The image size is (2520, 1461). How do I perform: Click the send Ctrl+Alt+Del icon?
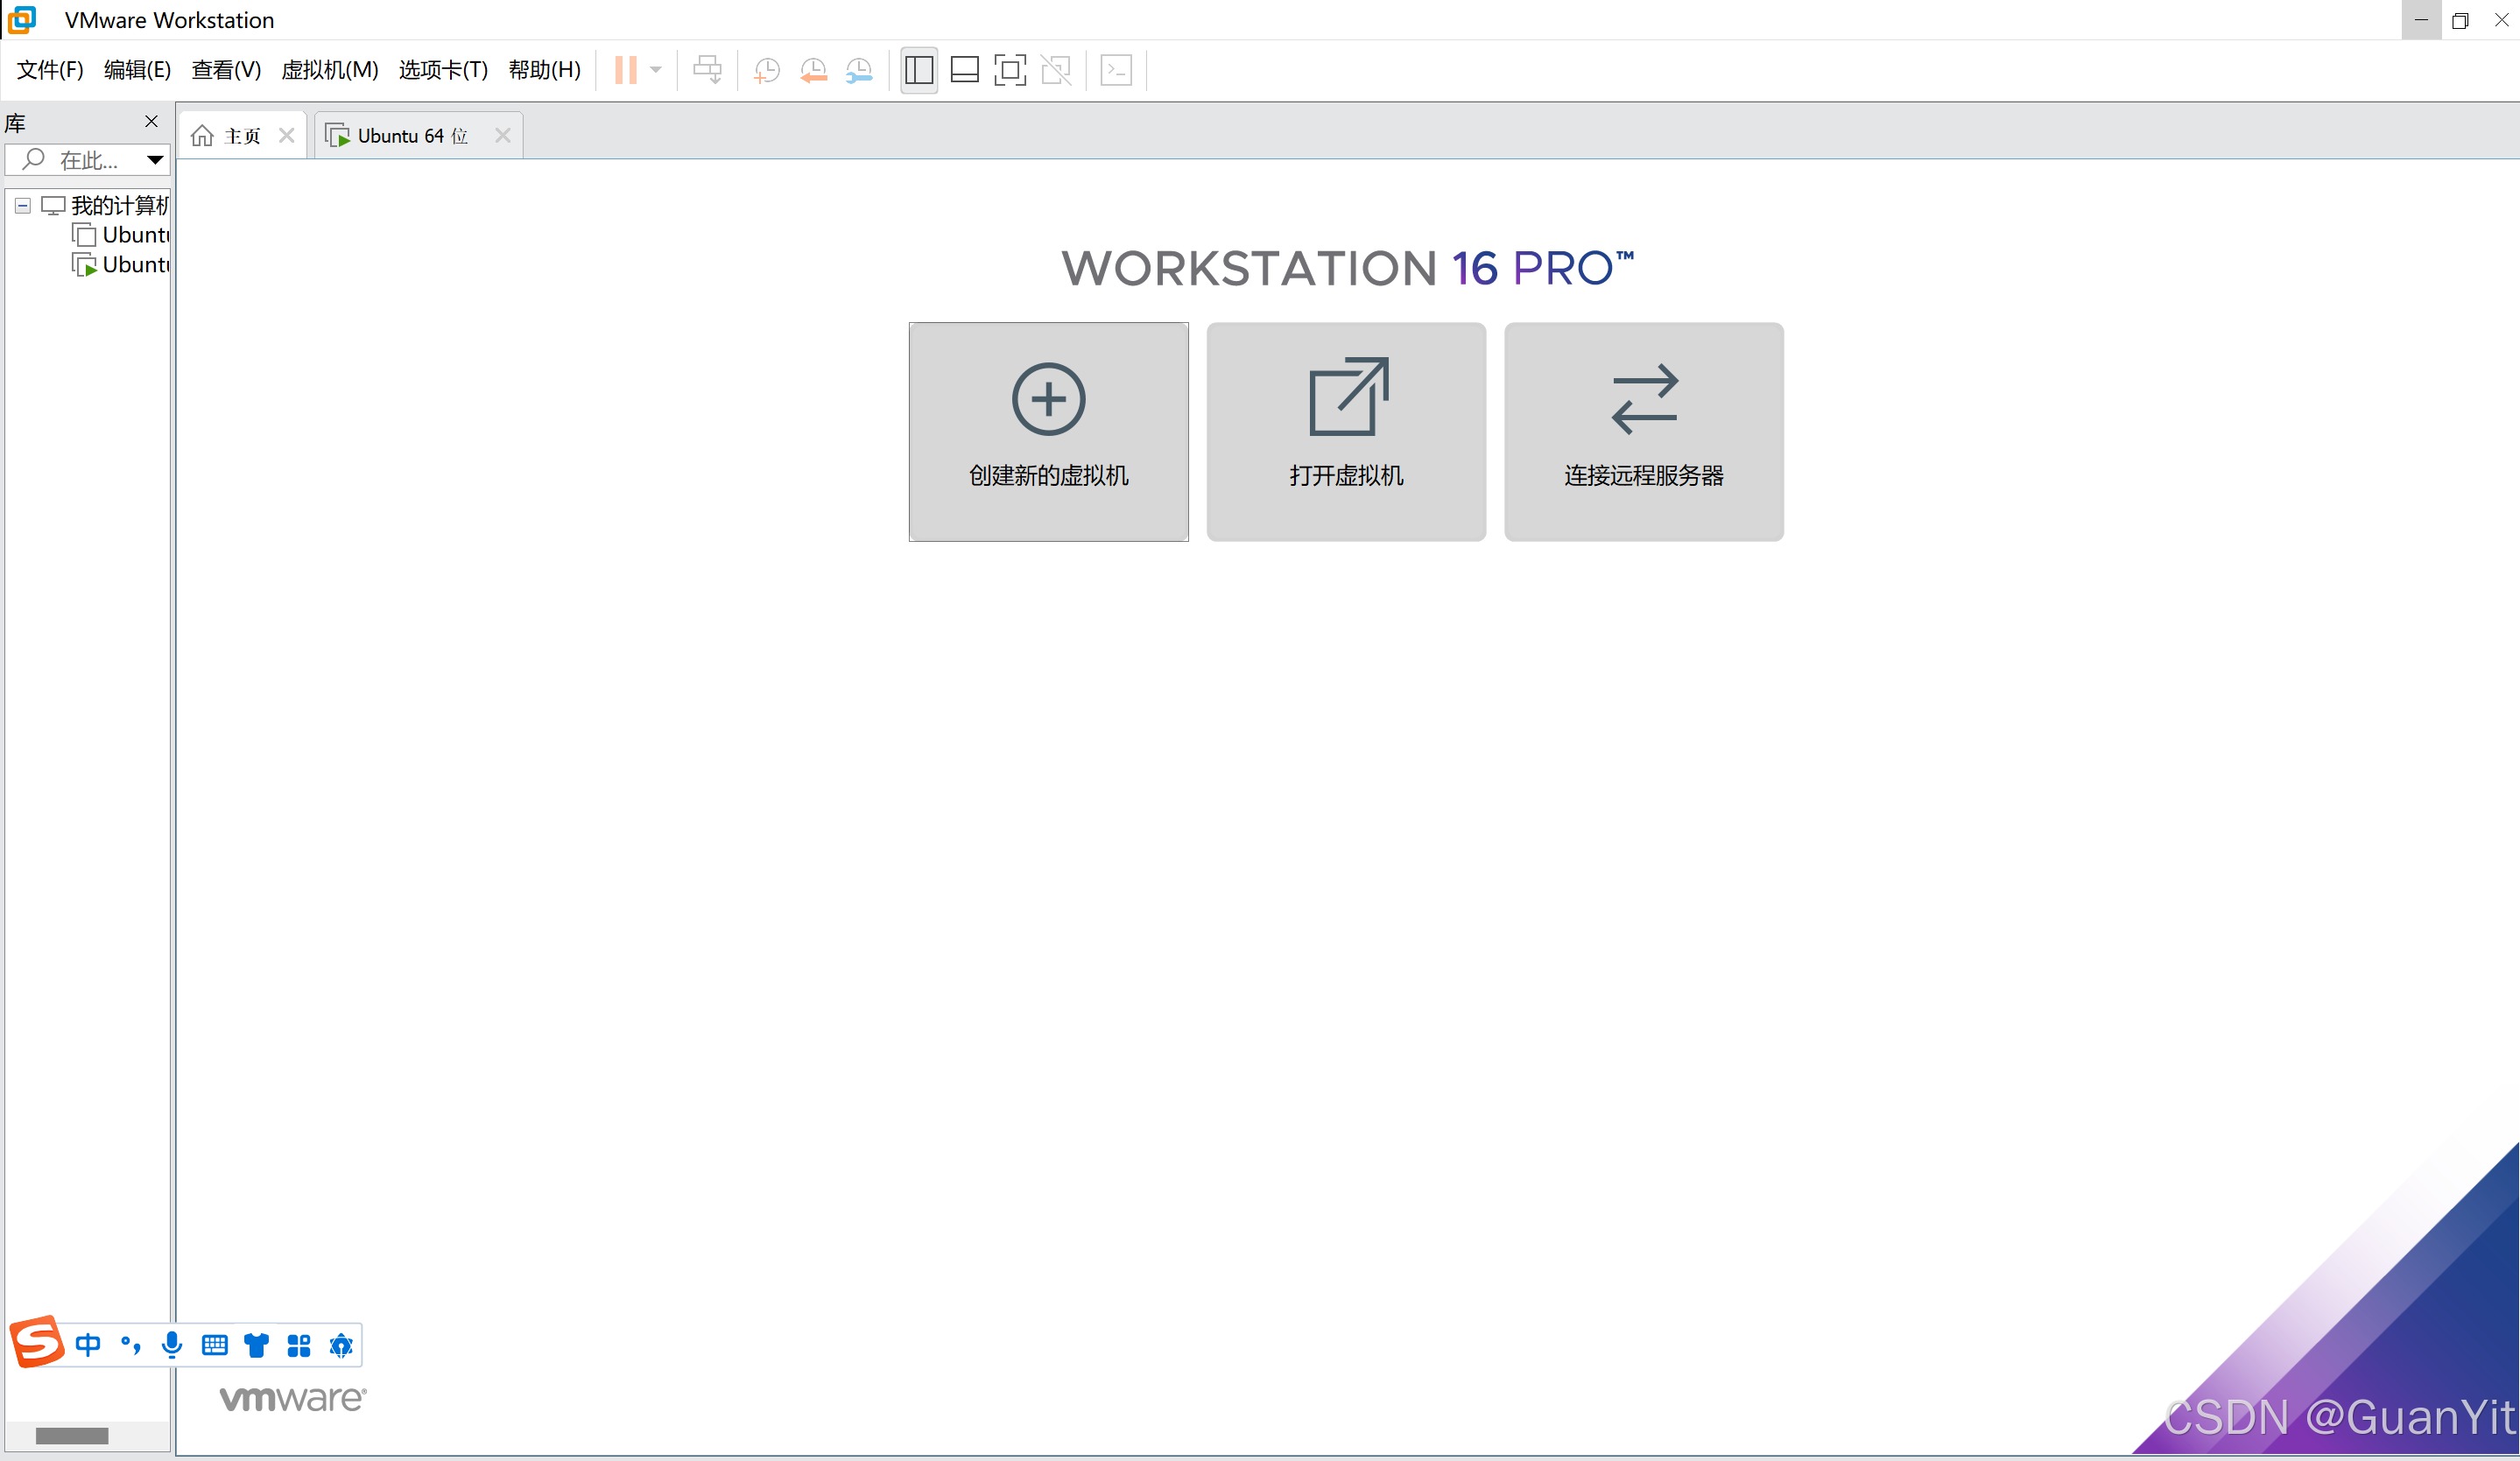coord(707,70)
